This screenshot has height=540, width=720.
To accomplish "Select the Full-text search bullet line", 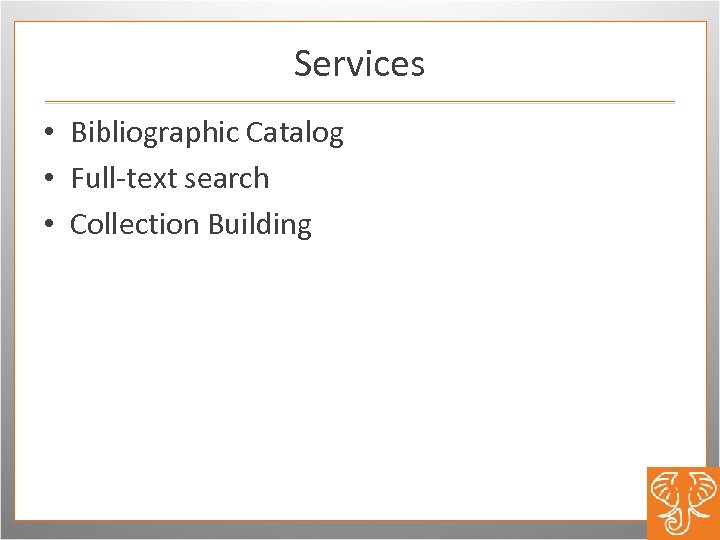I will point(170,178).
